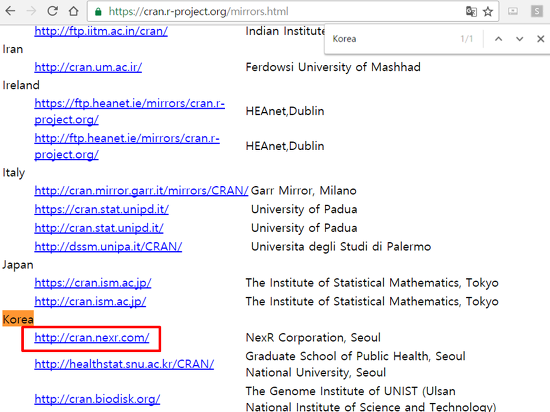
Task: Click the green secure padlock icon
Action: click(98, 12)
